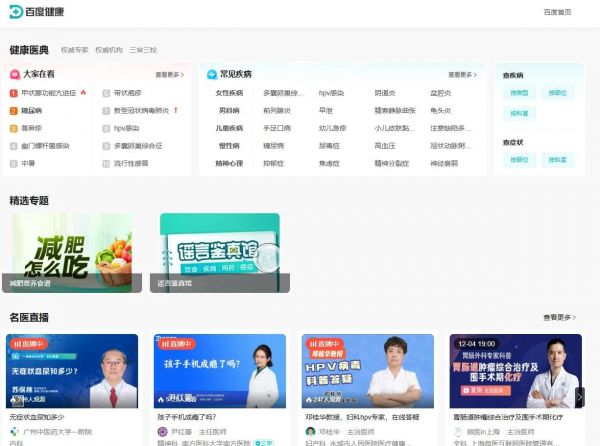Click first button under 查疾病 heading
The width and height of the screenshot is (600, 446).
[x=519, y=93]
